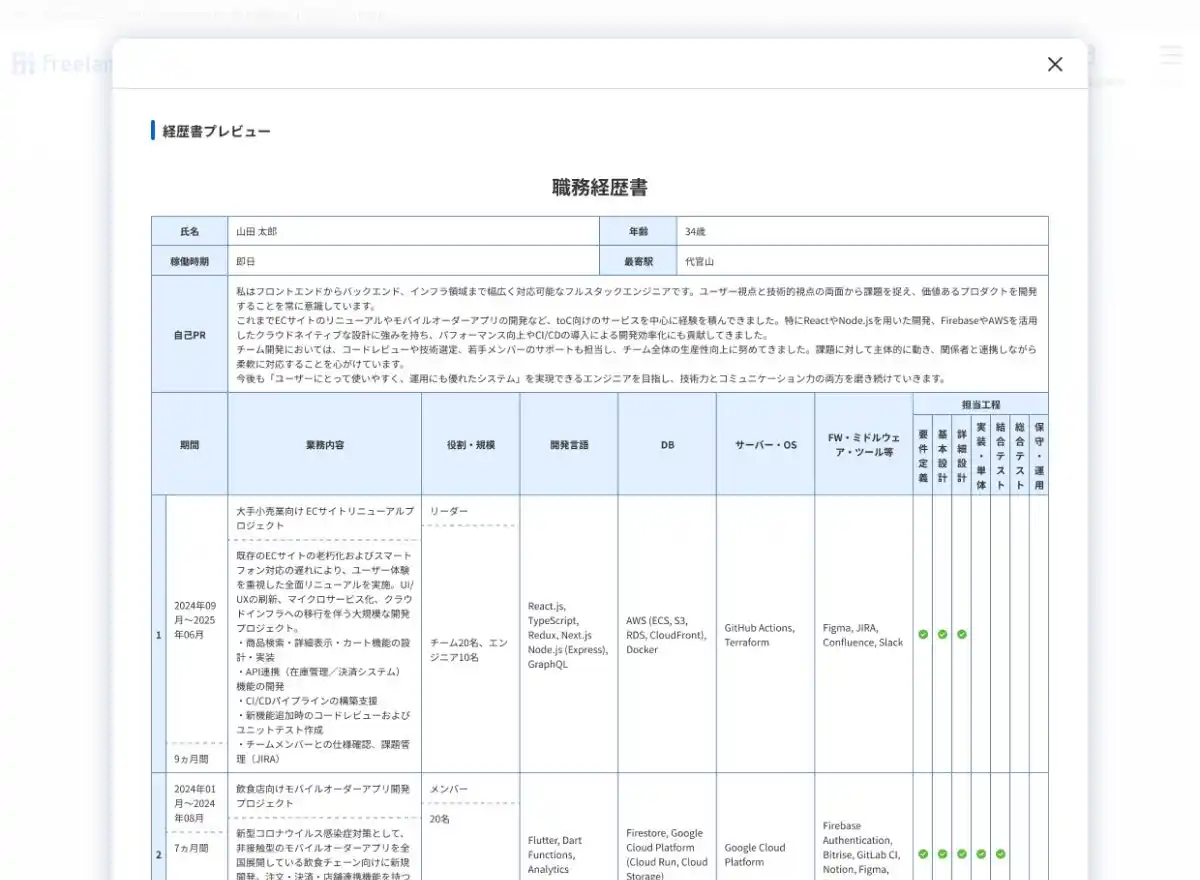Click project 1's 詳細設計 green check mark
Screen dimensions: 1200x880
pos(962,634)
